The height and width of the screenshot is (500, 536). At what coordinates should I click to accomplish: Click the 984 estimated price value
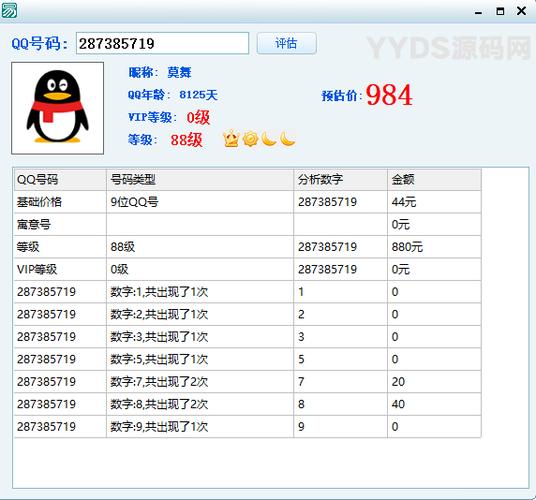click(389, 95)
